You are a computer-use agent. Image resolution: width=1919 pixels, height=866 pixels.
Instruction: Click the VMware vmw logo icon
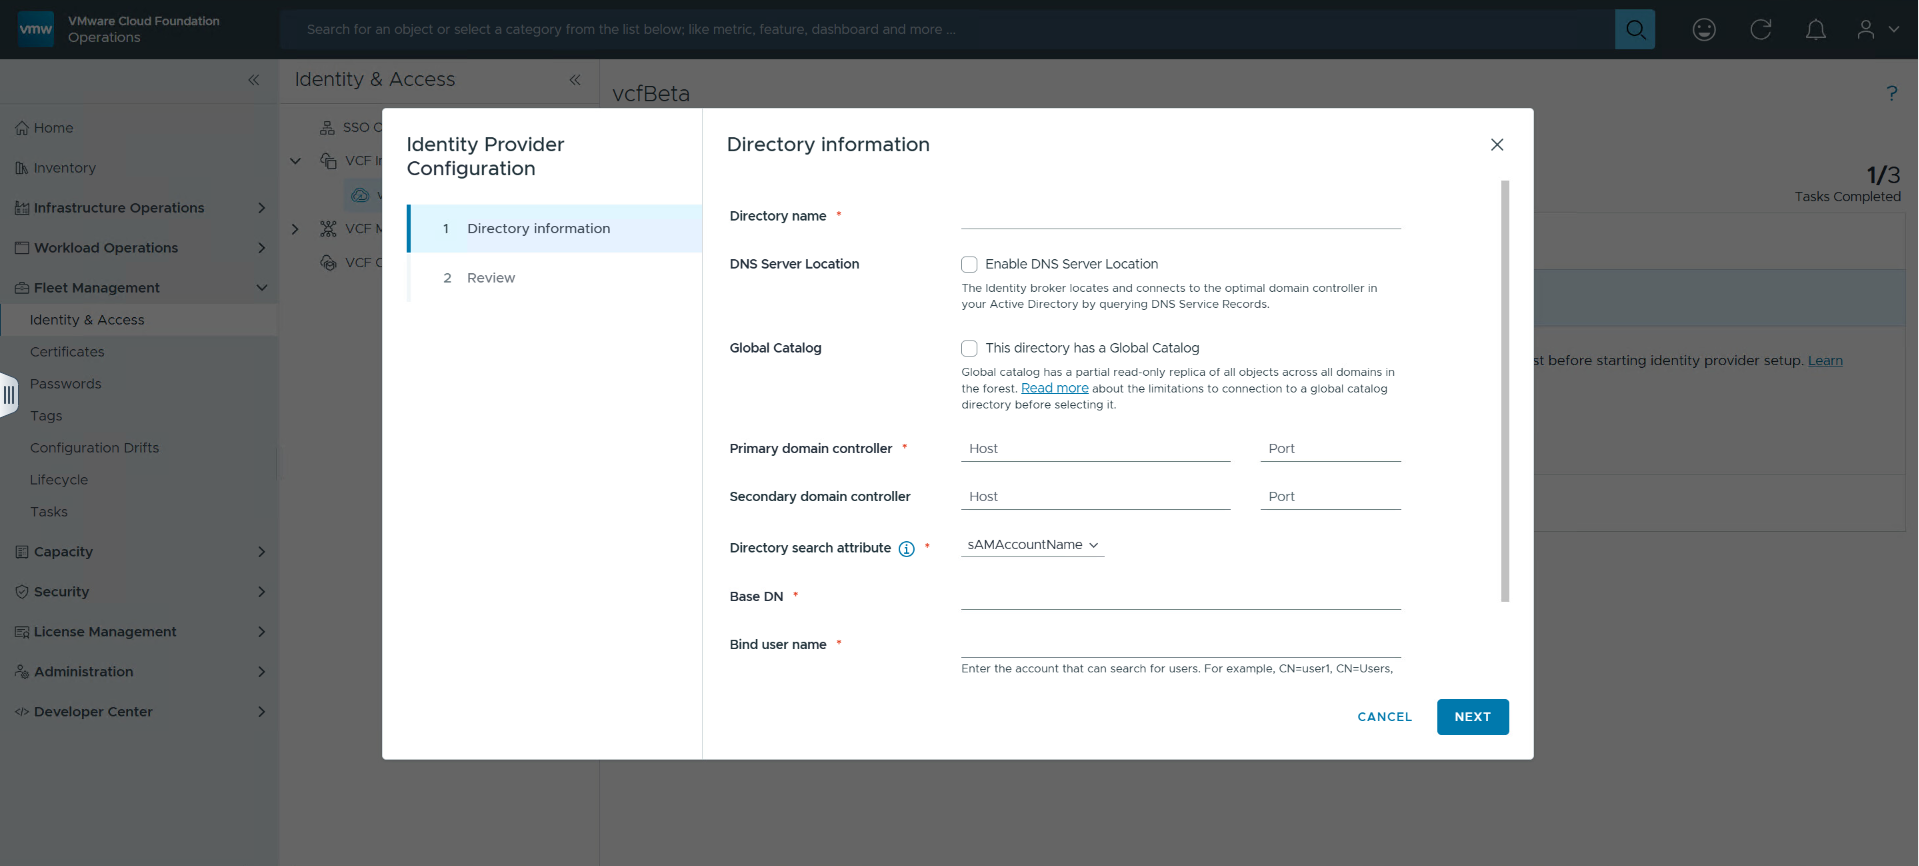pyautogui.click(x=36, y=29)
